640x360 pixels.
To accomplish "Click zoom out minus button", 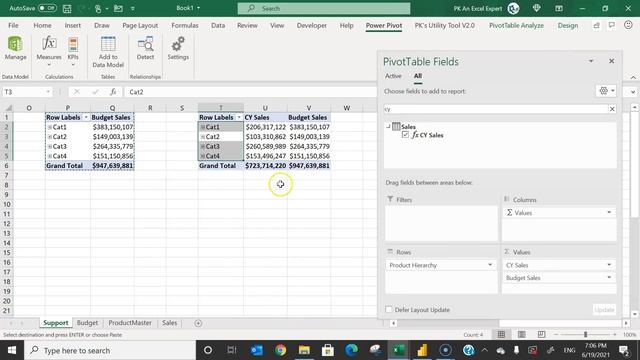I will 556,334.
